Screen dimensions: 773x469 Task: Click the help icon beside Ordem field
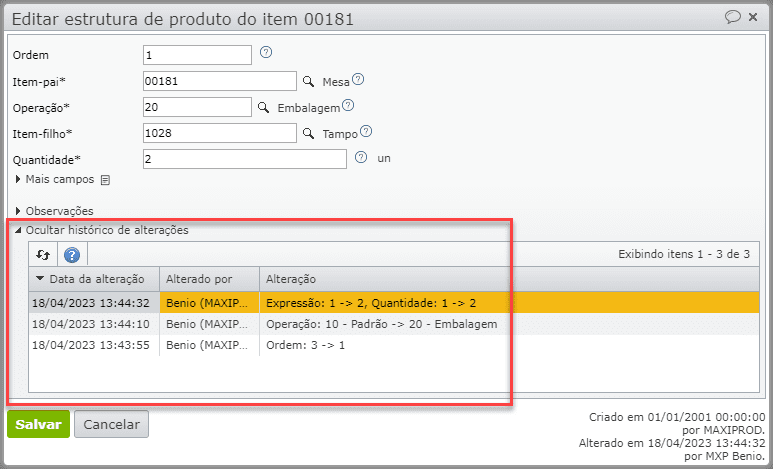[266, 53]
